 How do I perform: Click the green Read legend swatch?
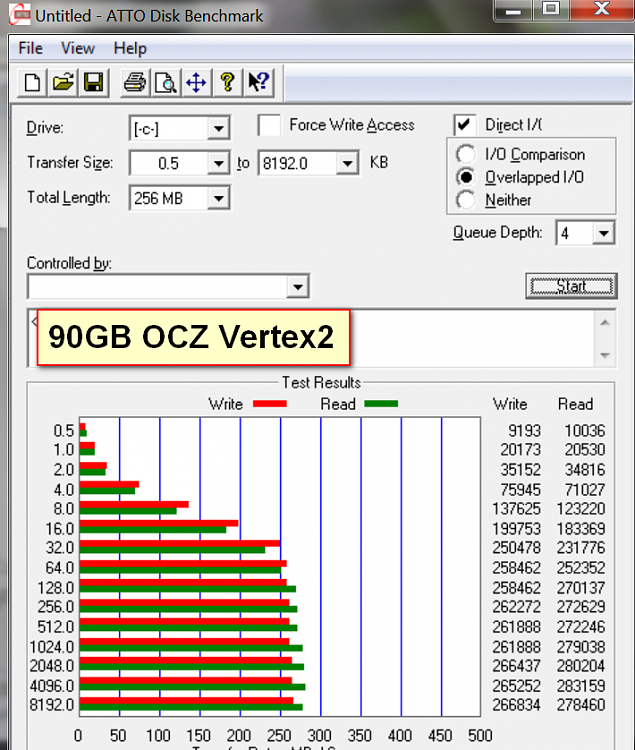[x=381, y=404]
